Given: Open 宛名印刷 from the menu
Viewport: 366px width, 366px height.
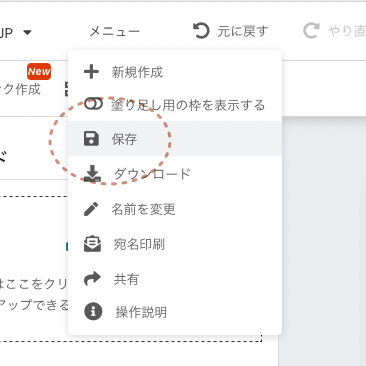Looking at the screenshot, I should pos(175,244).
